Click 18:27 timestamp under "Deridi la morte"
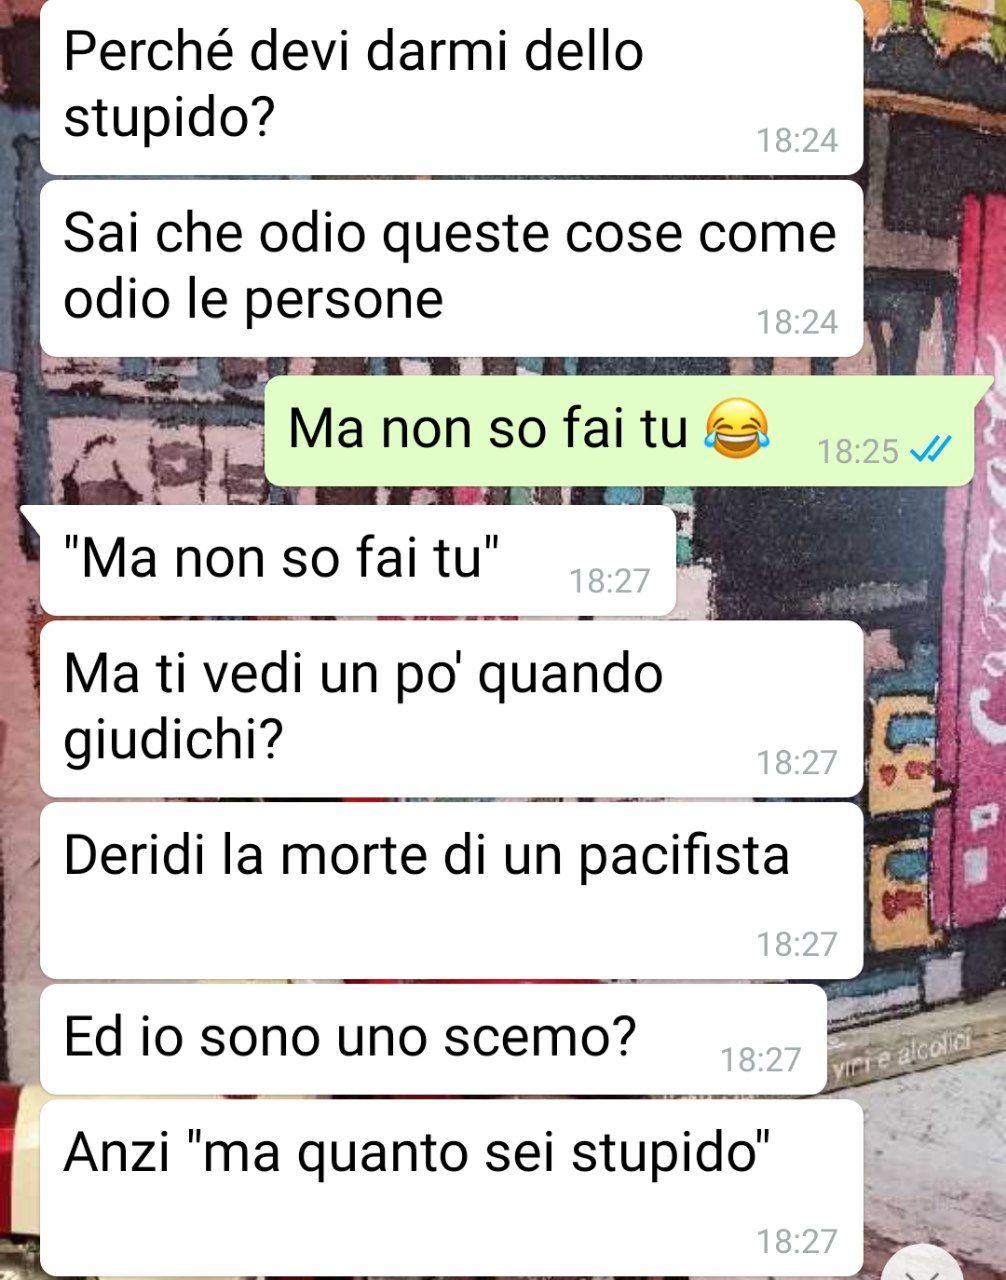The width and height of the screenshot is (1006, 1280). pyautogui.click(x=797, y=944)
